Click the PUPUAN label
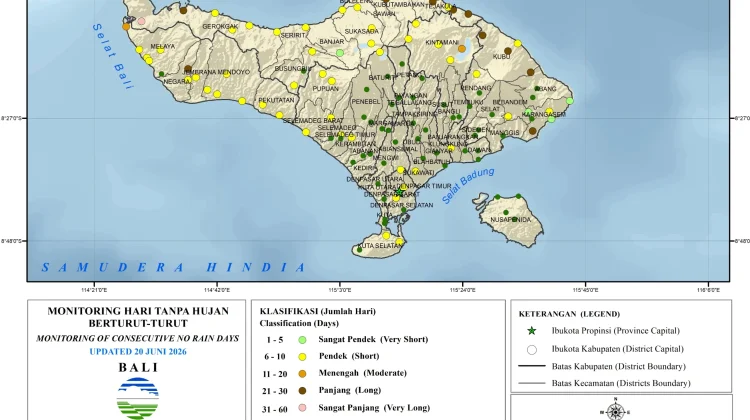750x420 pixels. coord(325,88)
